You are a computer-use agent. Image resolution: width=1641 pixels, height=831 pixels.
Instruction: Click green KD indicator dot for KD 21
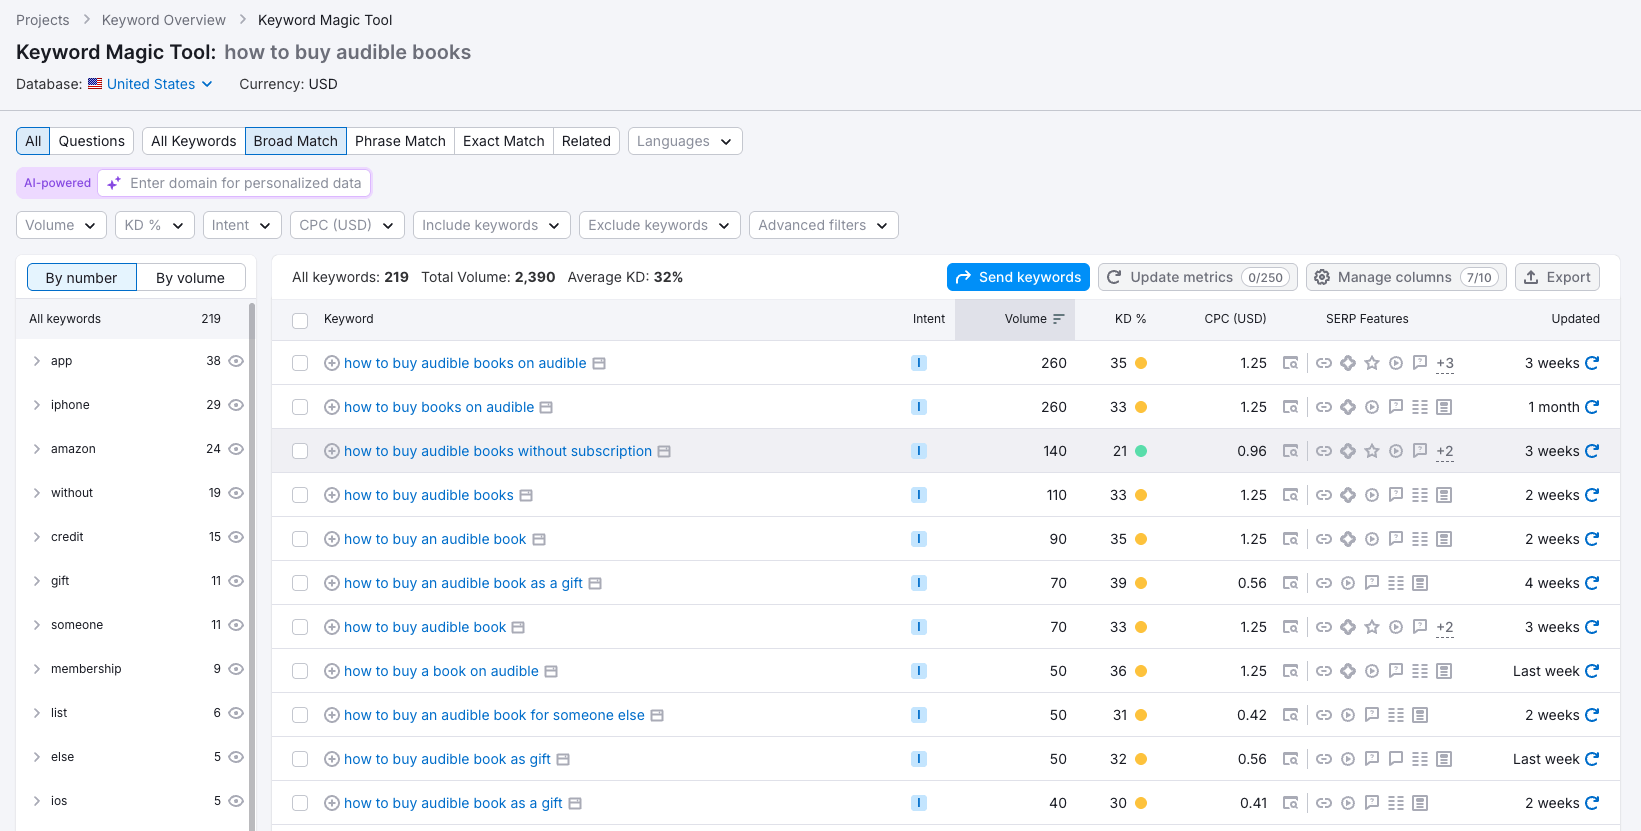[1141, 451]
